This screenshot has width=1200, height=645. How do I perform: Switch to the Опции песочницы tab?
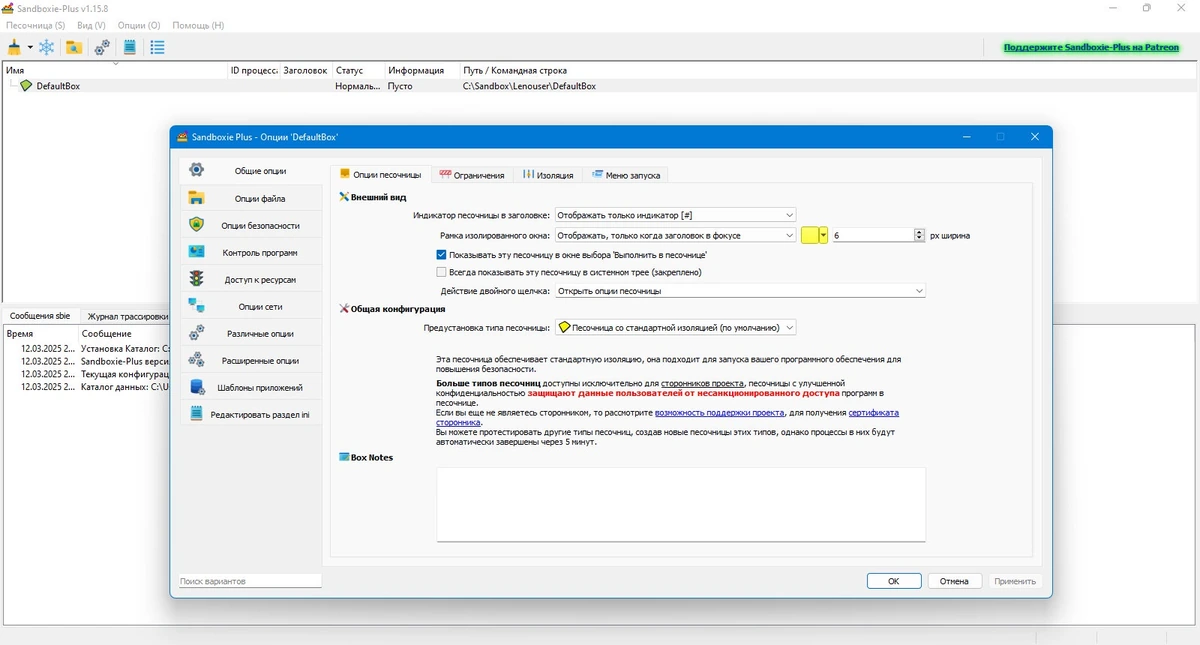point(381,175)
